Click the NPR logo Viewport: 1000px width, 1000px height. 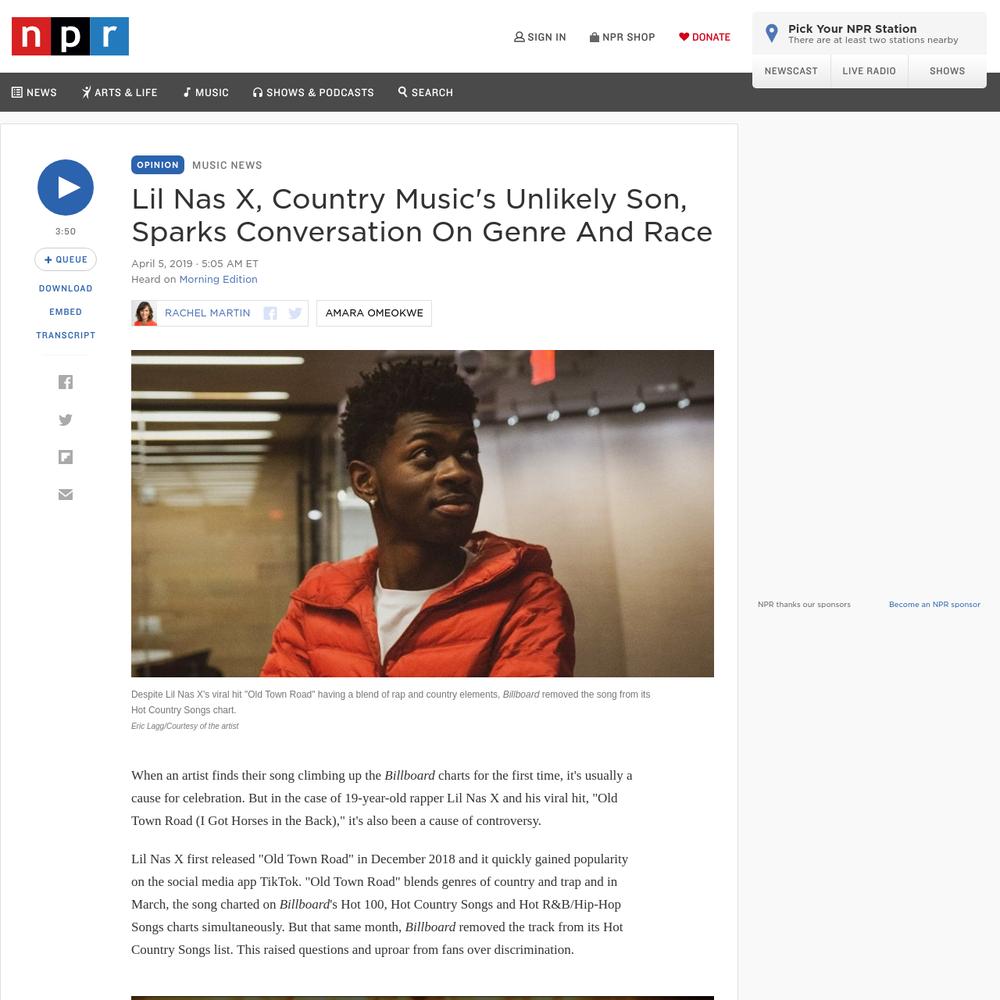point(70,36)
